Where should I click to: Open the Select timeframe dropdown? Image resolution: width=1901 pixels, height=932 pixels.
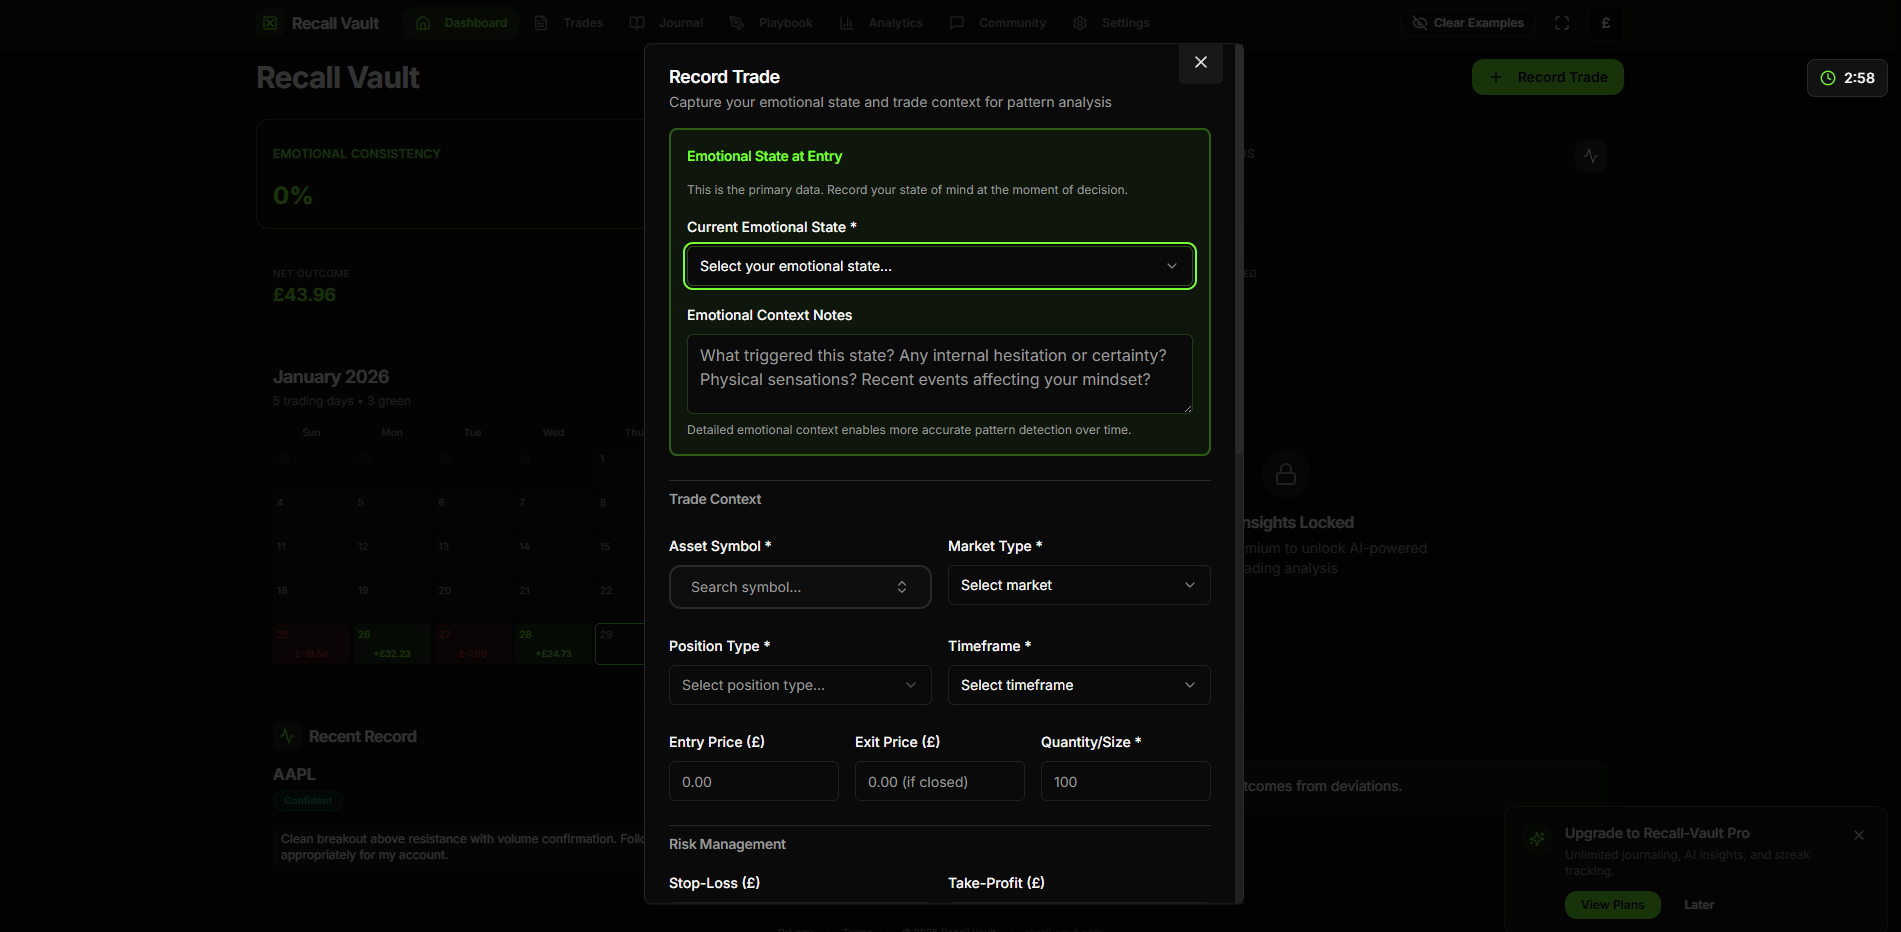point(1078,685)
